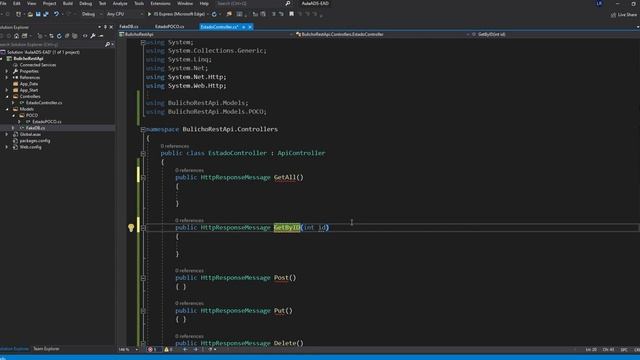Click the Search Solution Explorer field
640x360 pixels.
point(52,44)
